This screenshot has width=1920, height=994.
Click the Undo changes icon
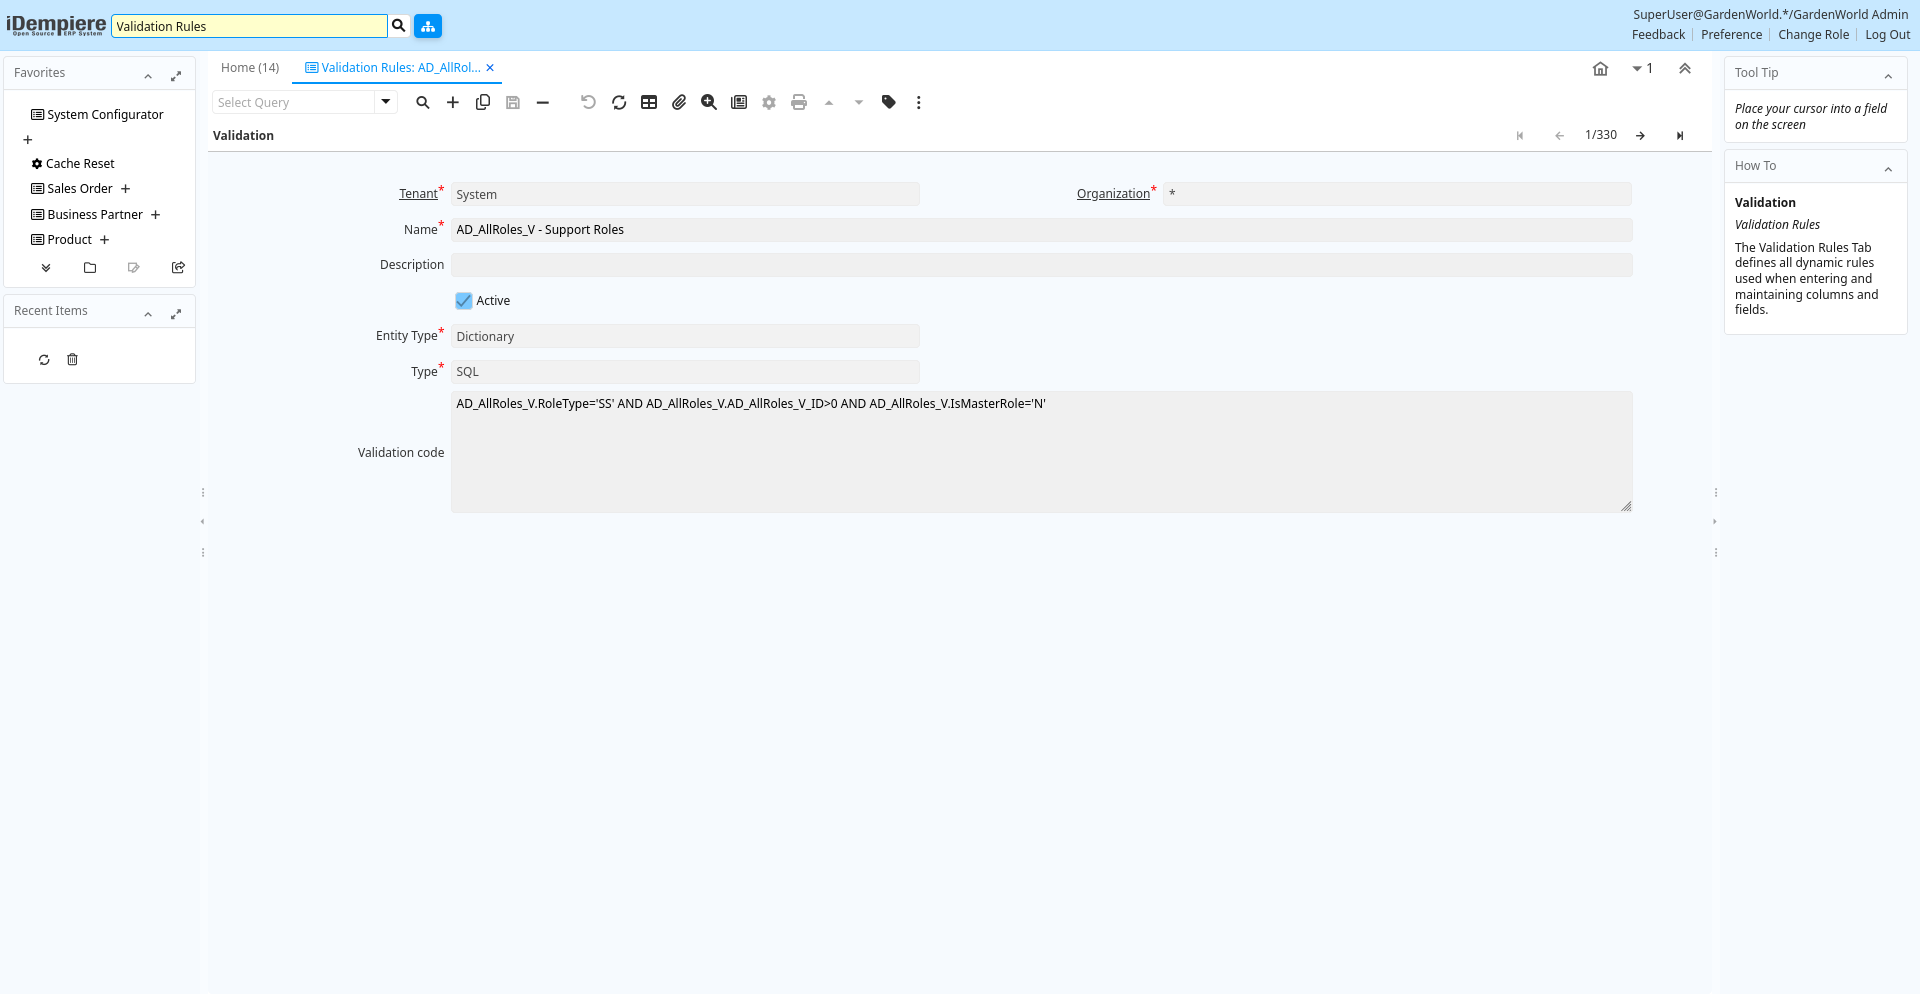pos(588,102)
